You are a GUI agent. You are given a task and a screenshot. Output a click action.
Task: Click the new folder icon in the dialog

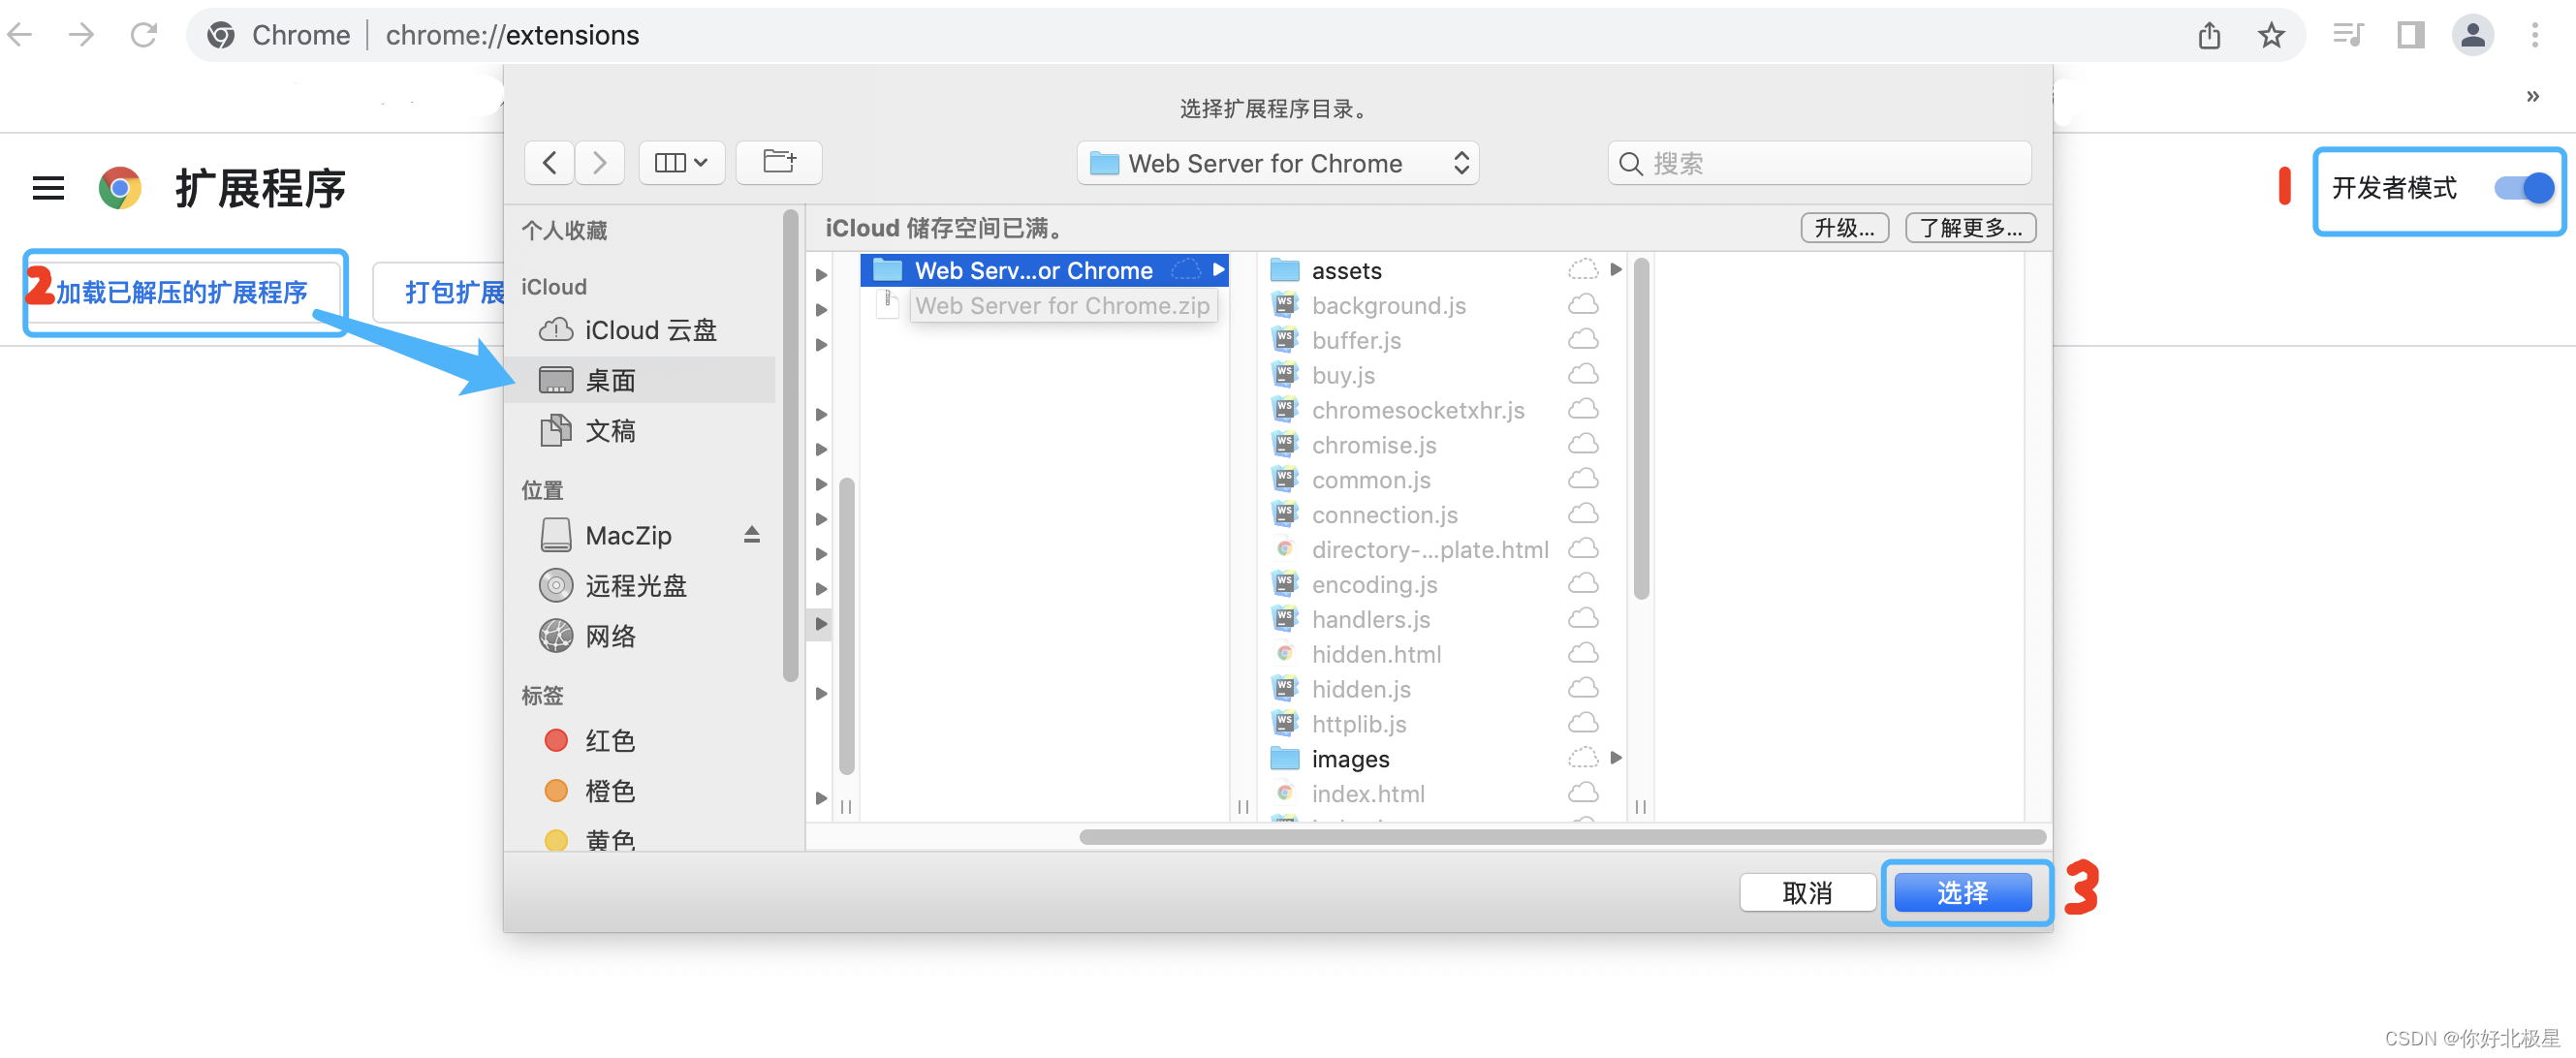(779, 162)
